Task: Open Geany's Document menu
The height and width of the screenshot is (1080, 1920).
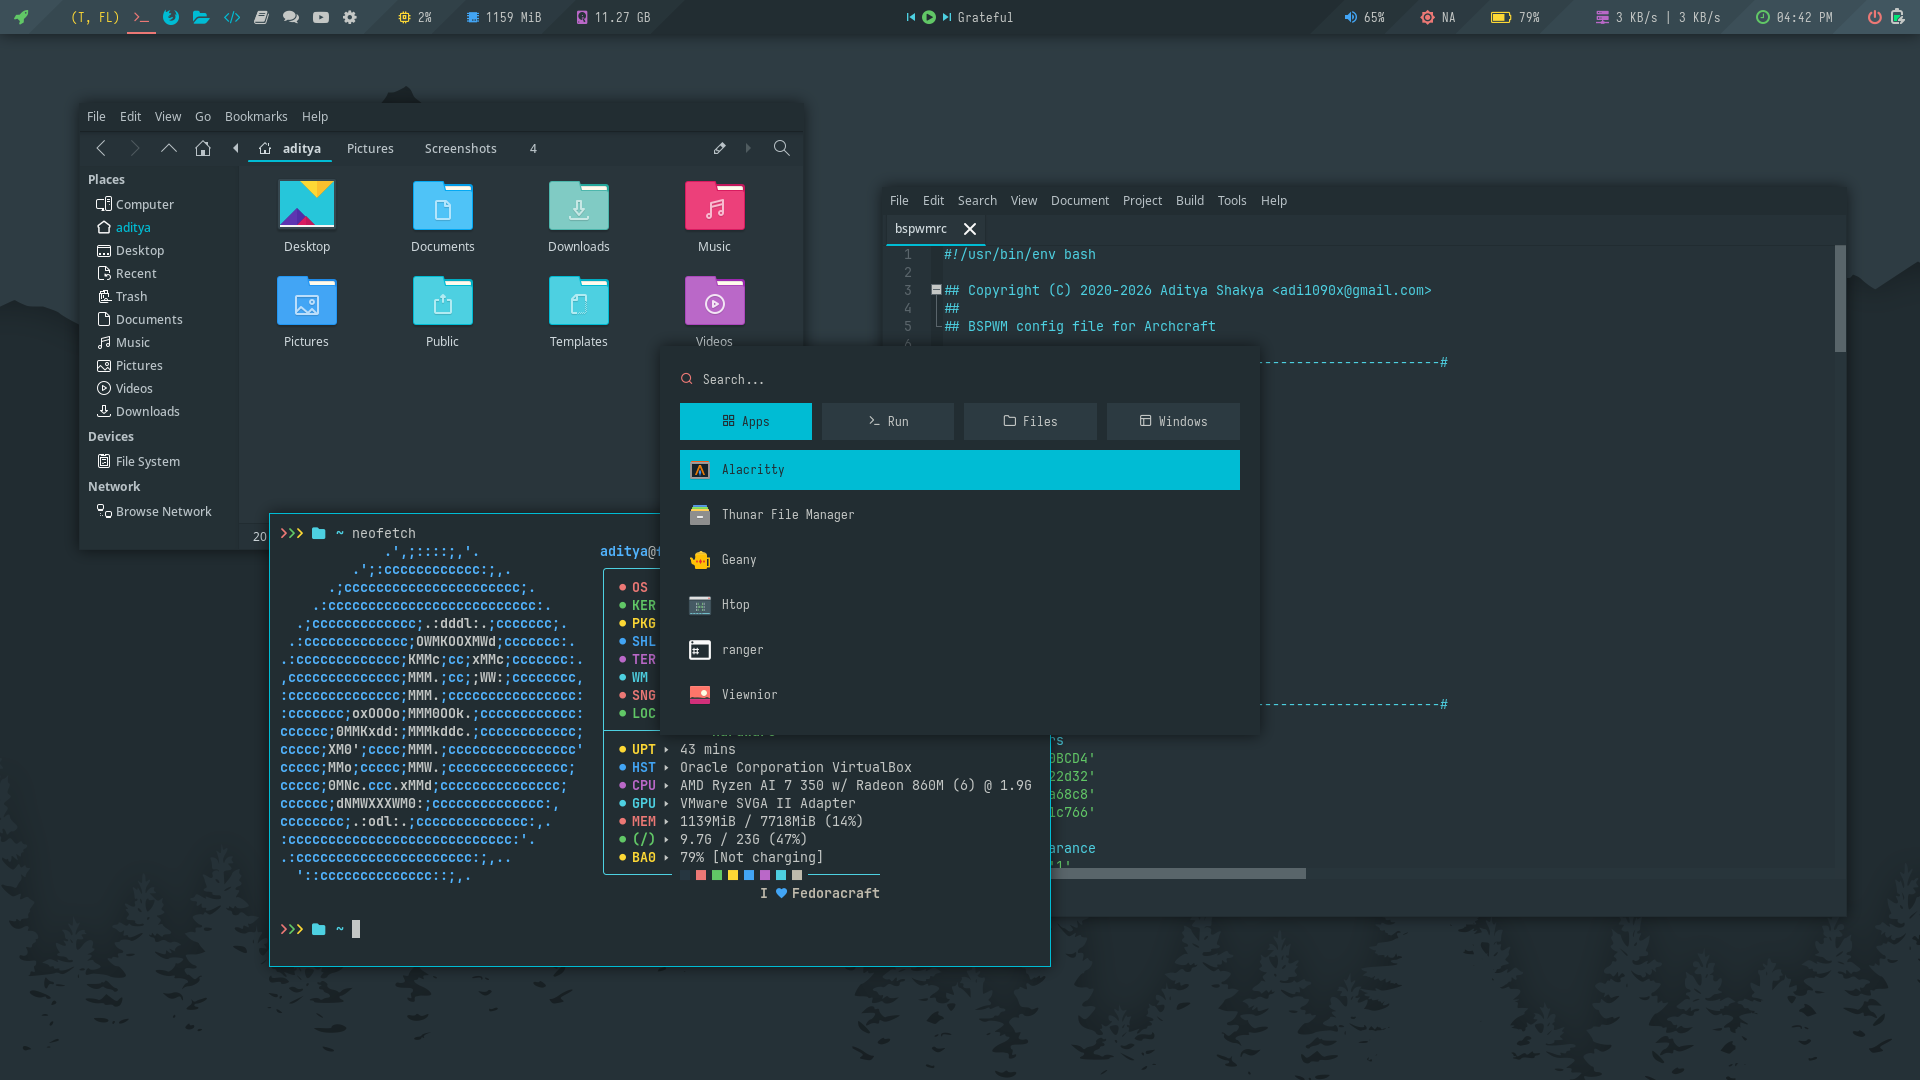Action: pos(1080,201)
